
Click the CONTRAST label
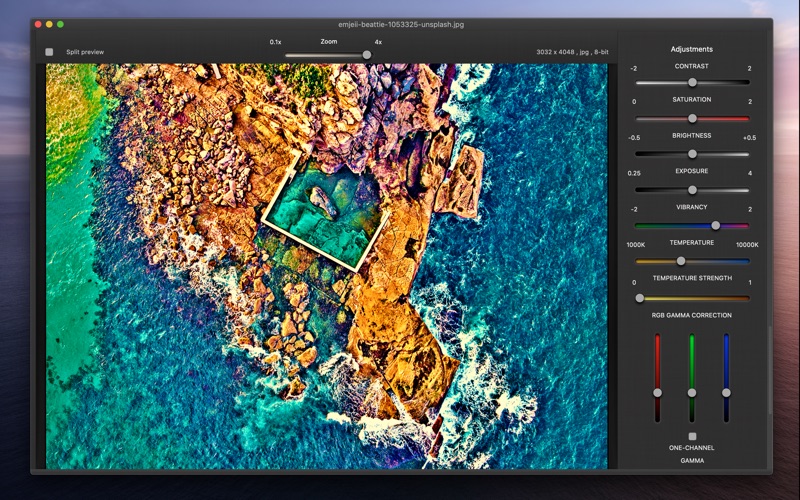pyautogui.click(x=692, y=66)
